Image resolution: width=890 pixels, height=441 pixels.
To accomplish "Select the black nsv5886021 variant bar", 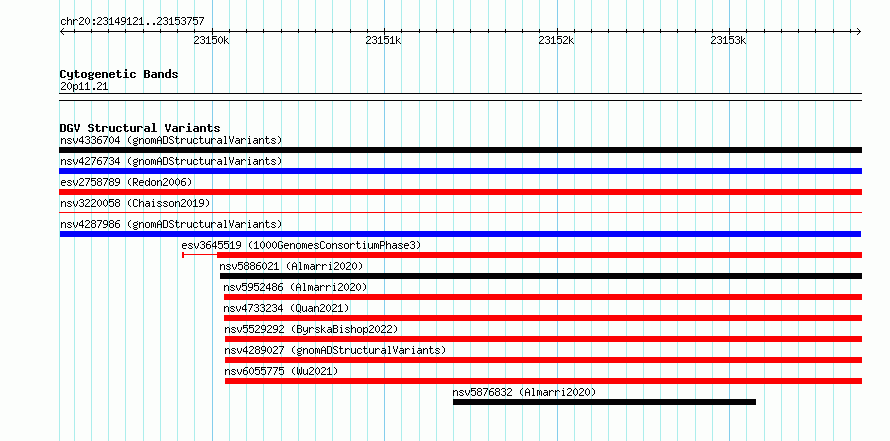I will pyautogui.click(x=541, y=276).
